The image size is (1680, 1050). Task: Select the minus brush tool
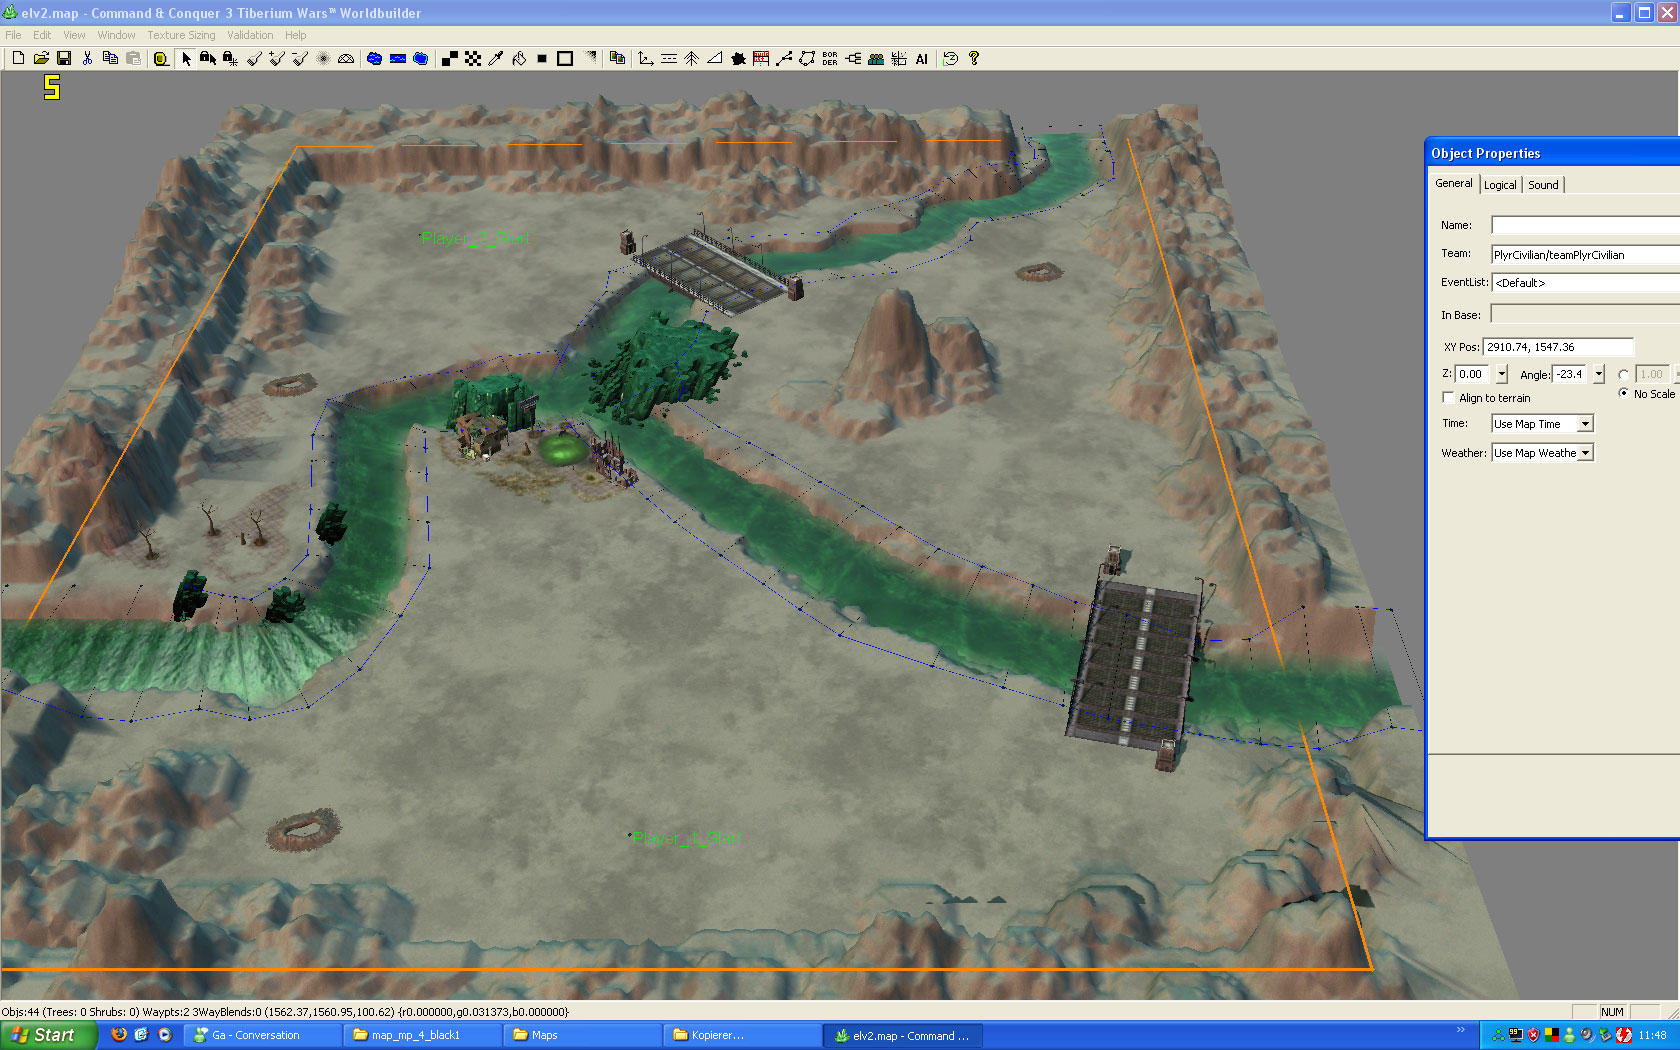[x=300, y=58]
